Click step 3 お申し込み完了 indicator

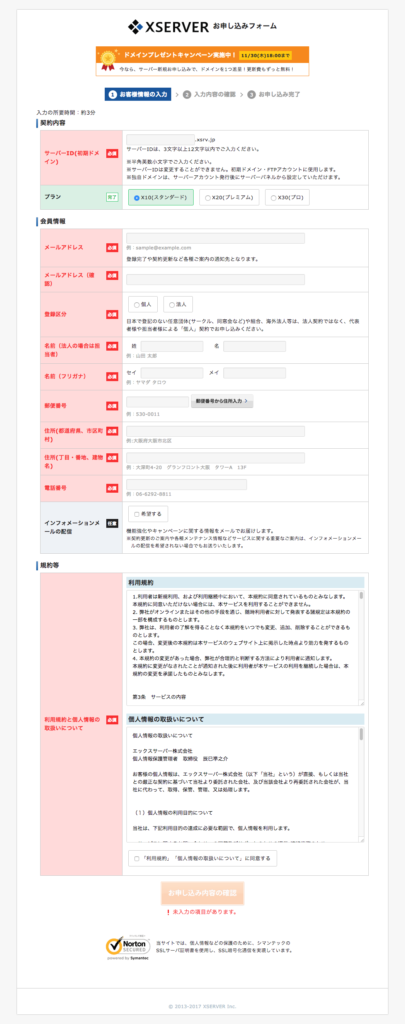273,94
